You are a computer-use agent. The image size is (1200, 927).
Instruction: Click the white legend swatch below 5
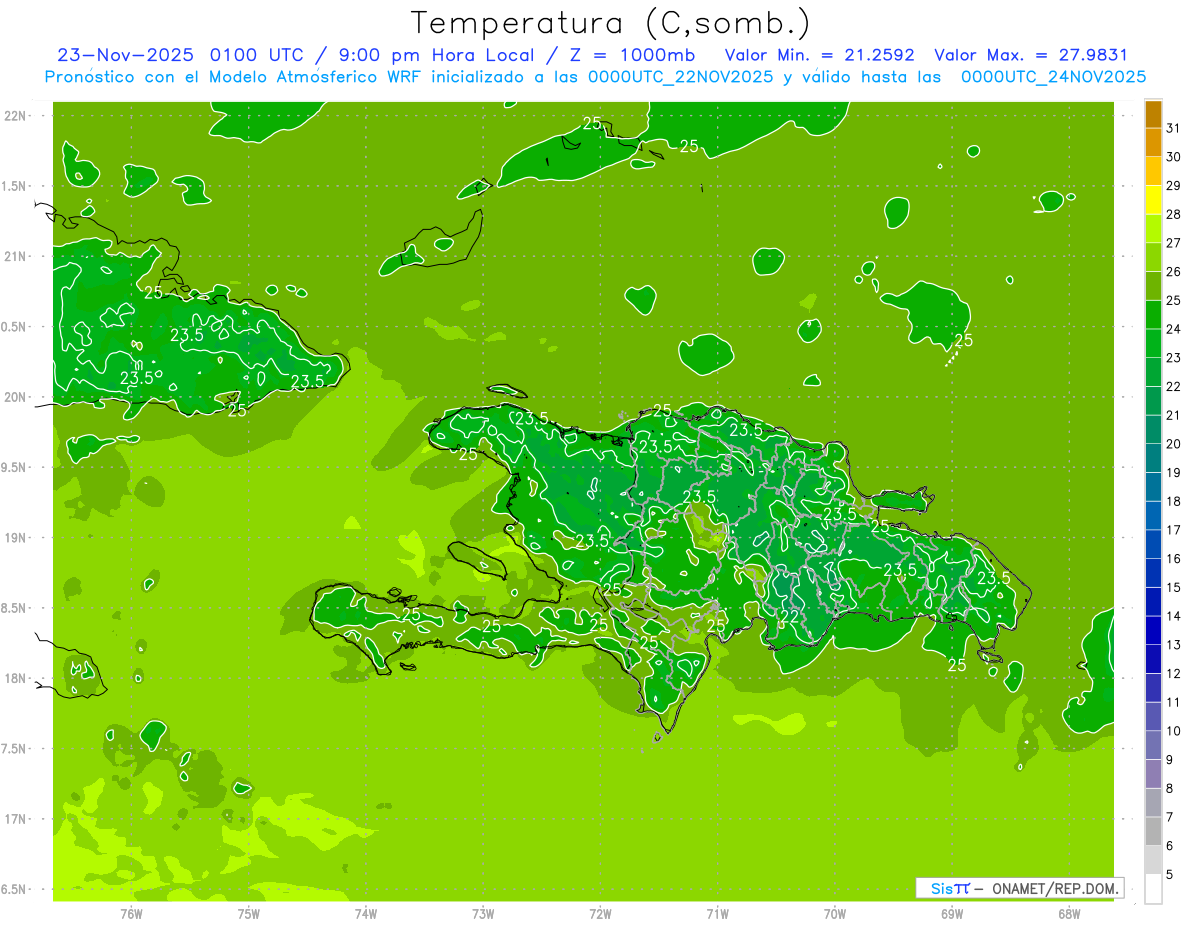[1153, 889]
